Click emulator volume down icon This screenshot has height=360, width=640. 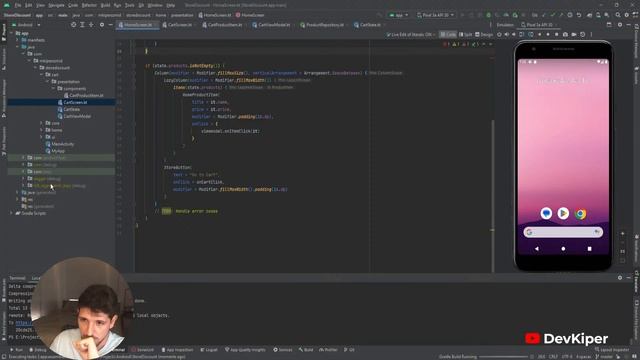(514, 35)
